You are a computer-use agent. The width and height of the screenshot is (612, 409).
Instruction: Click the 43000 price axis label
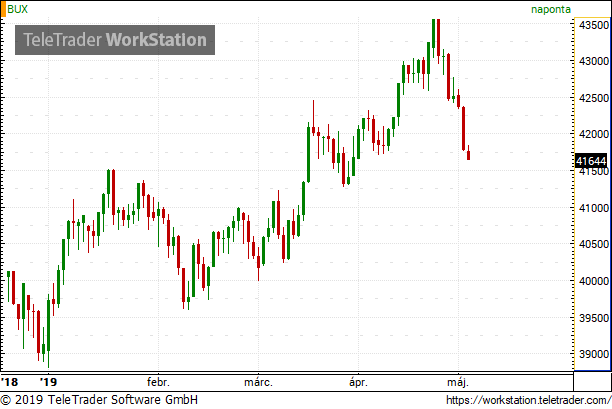(x=593, y=61)
